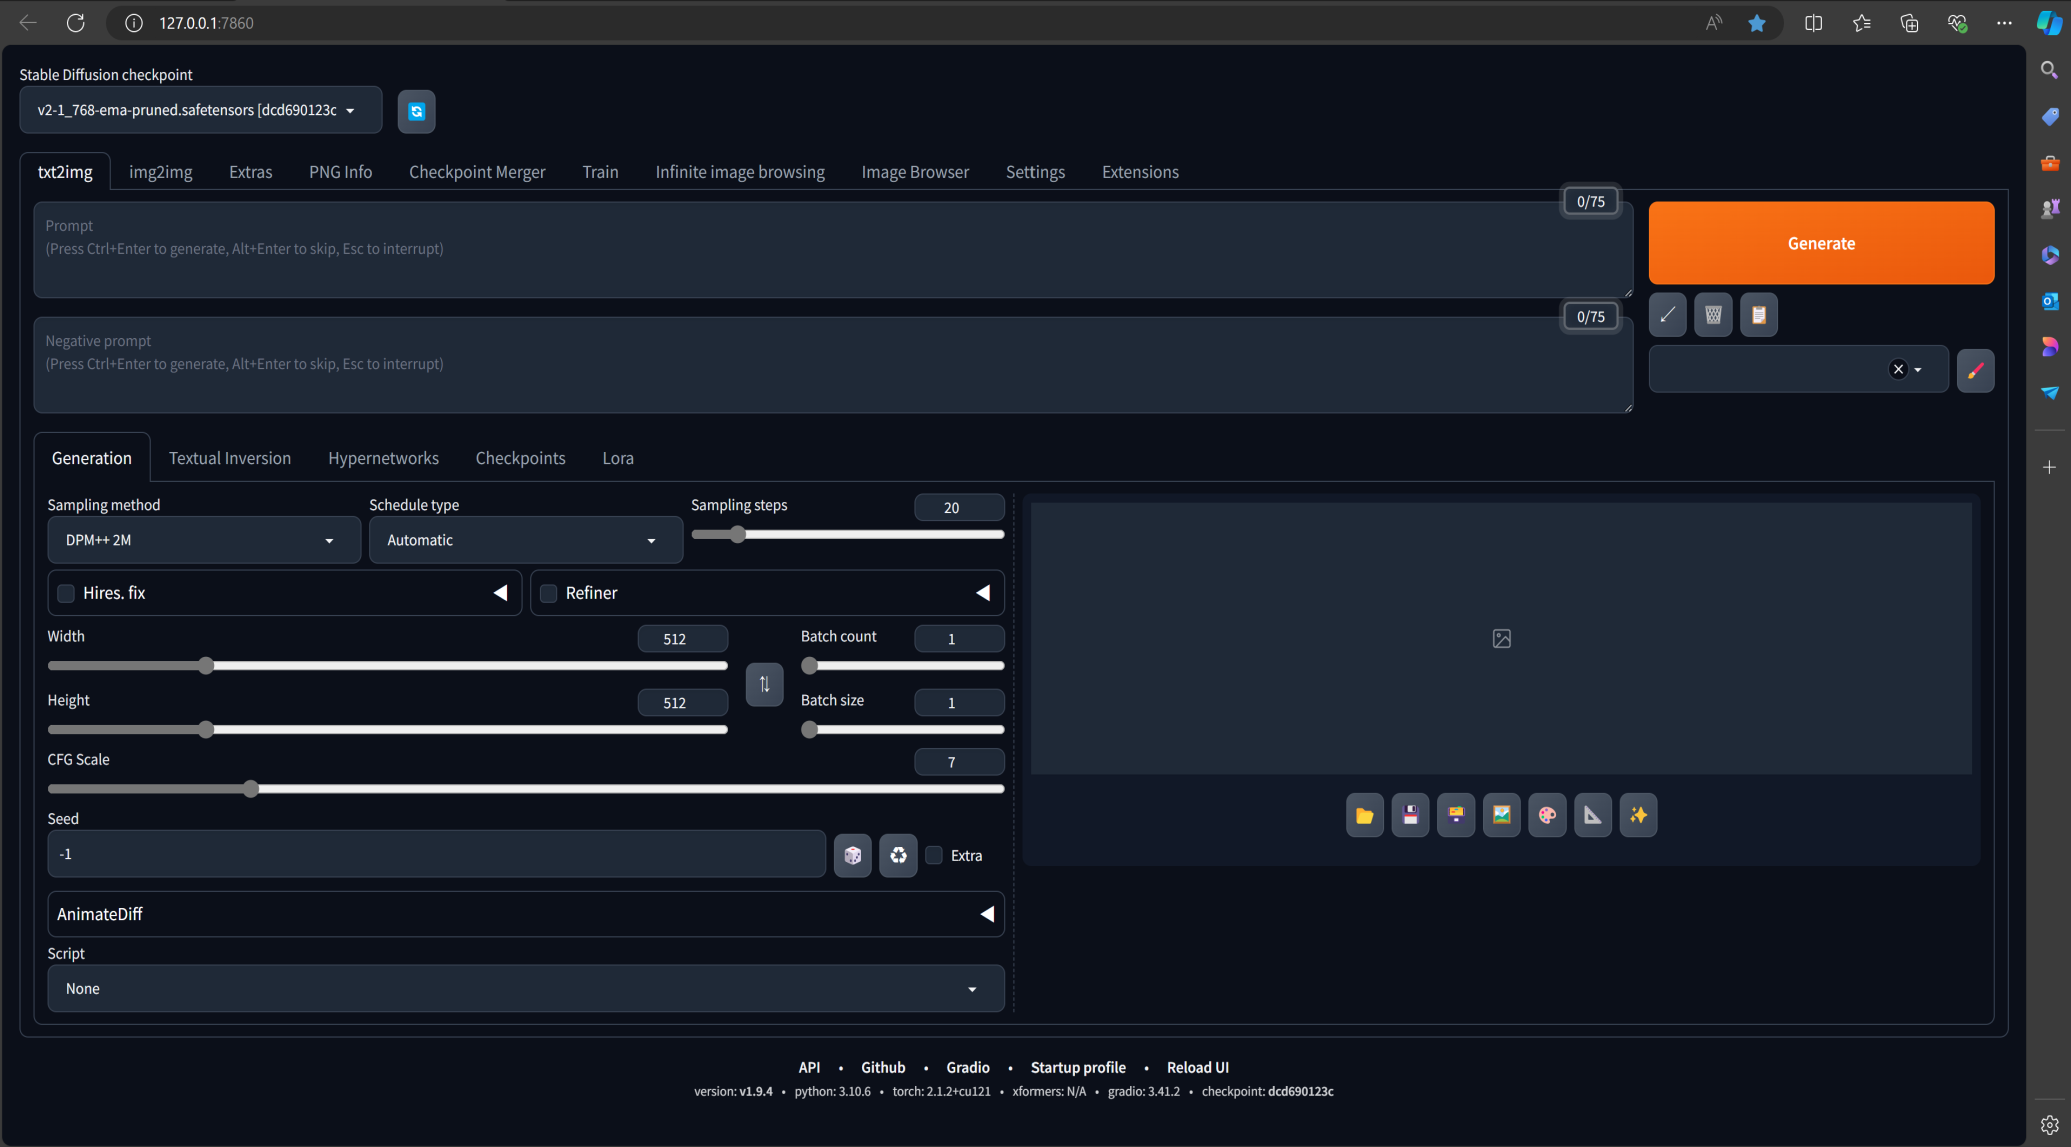
Task: Click the sparkle upscale icon under the preview
Action: (x=1638, y=815)
